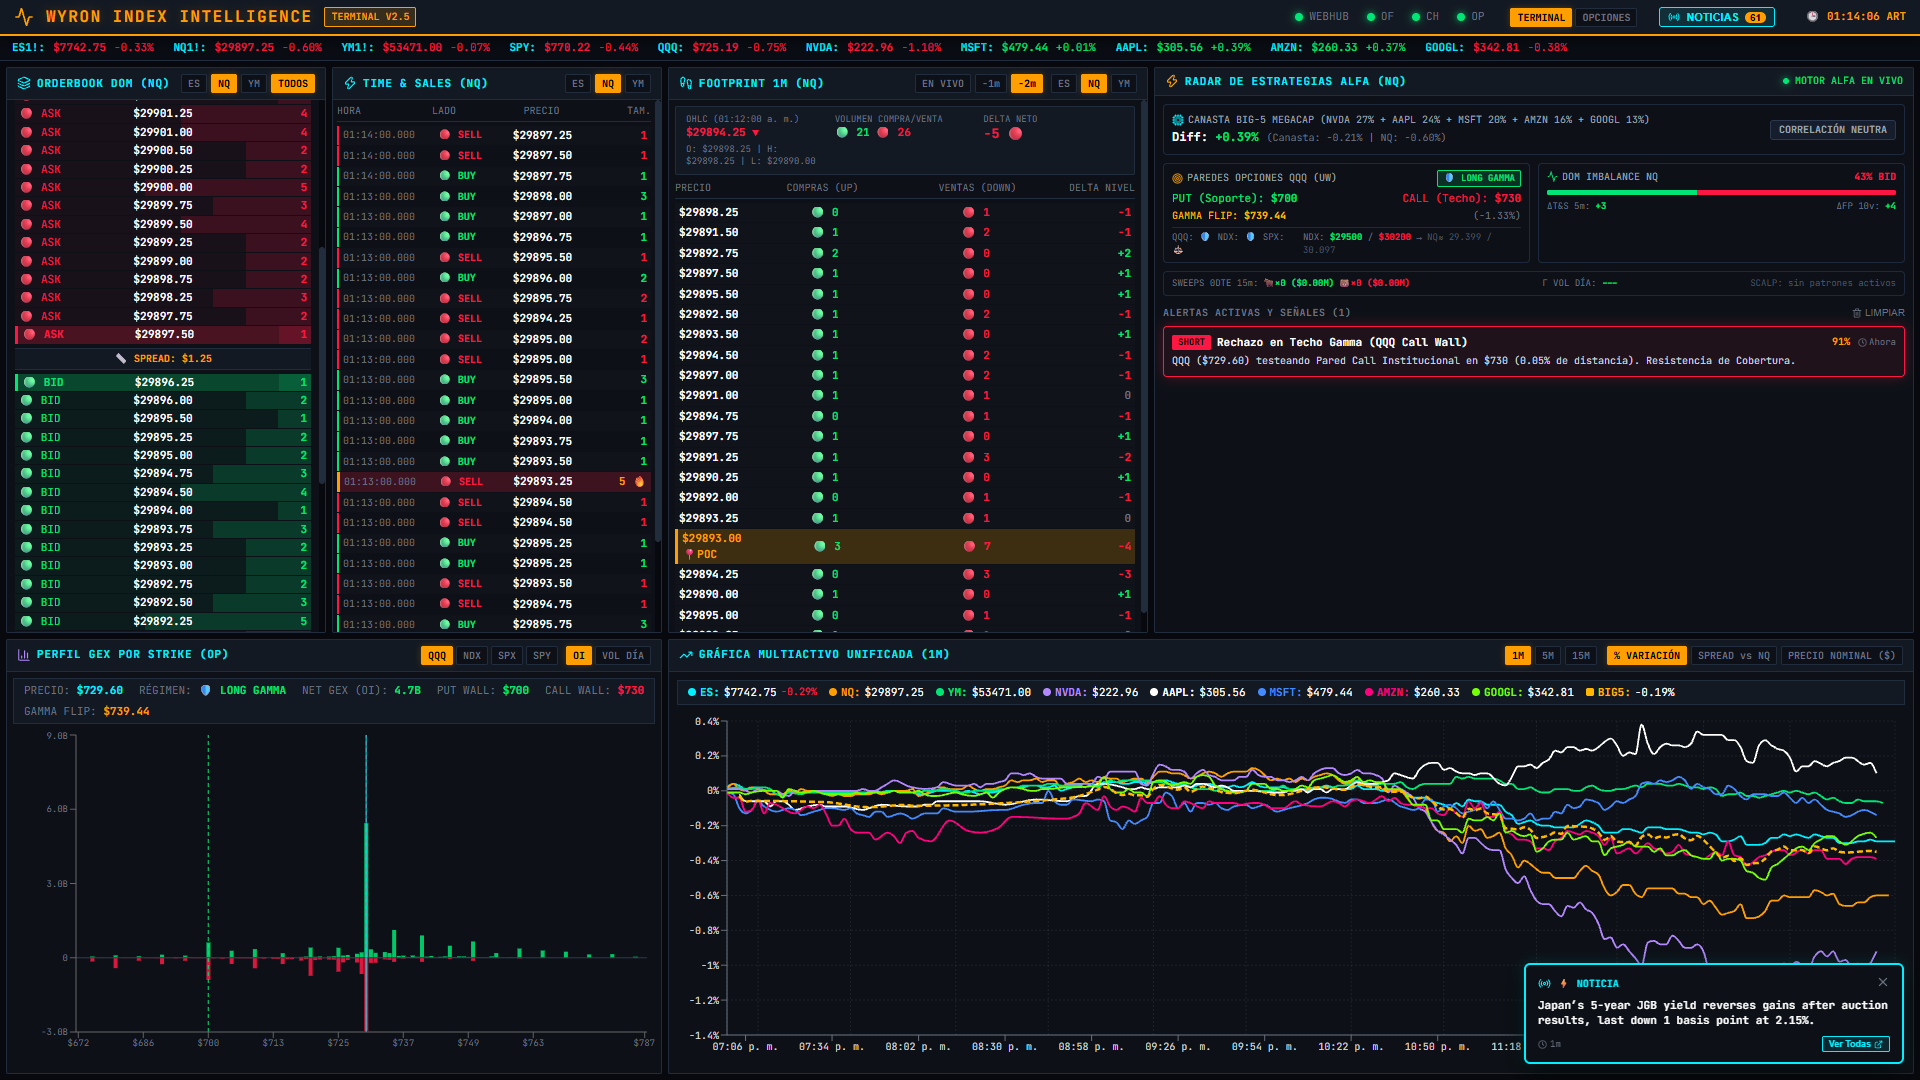Click the Call Wall $730 value
The width and height of the screenshot is (1920, 1080).
630,691
